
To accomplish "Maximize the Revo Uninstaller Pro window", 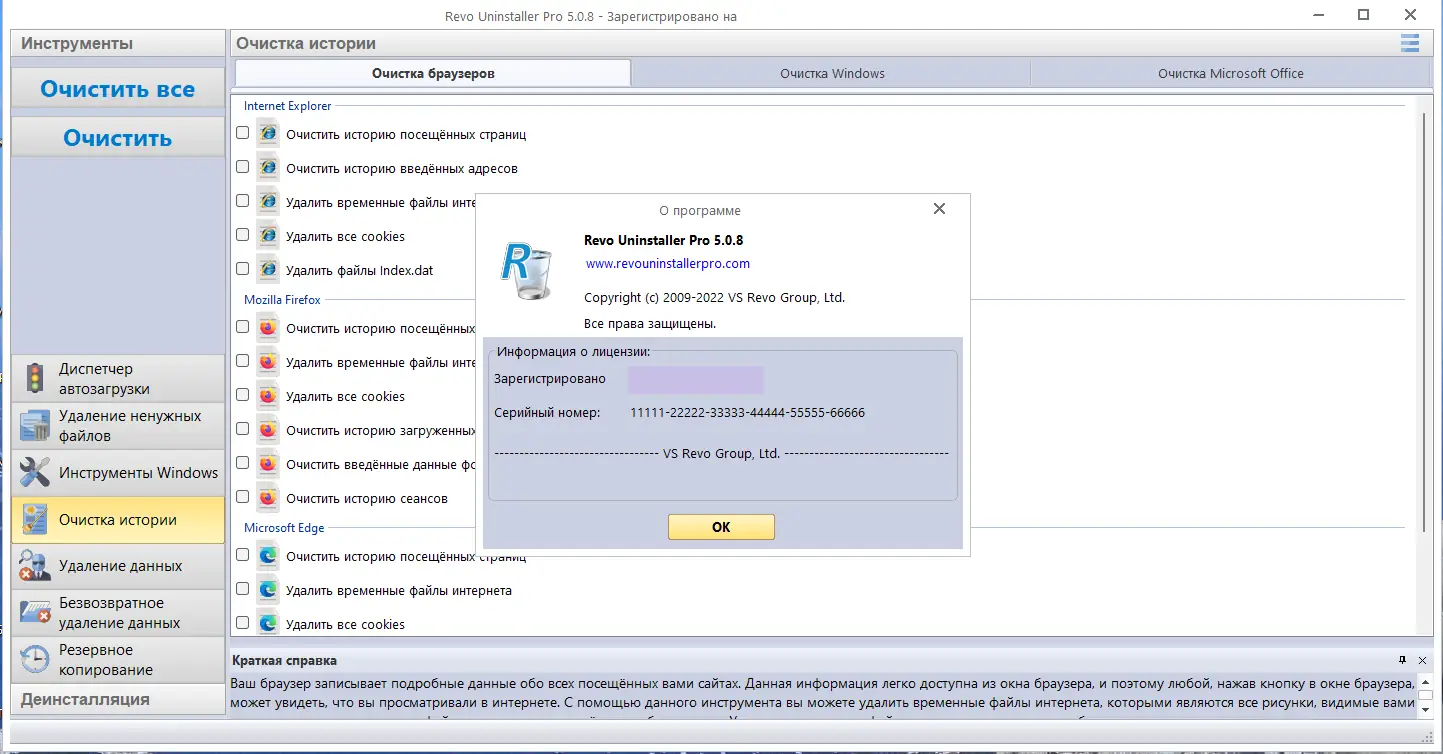I will coord(1364,15).
